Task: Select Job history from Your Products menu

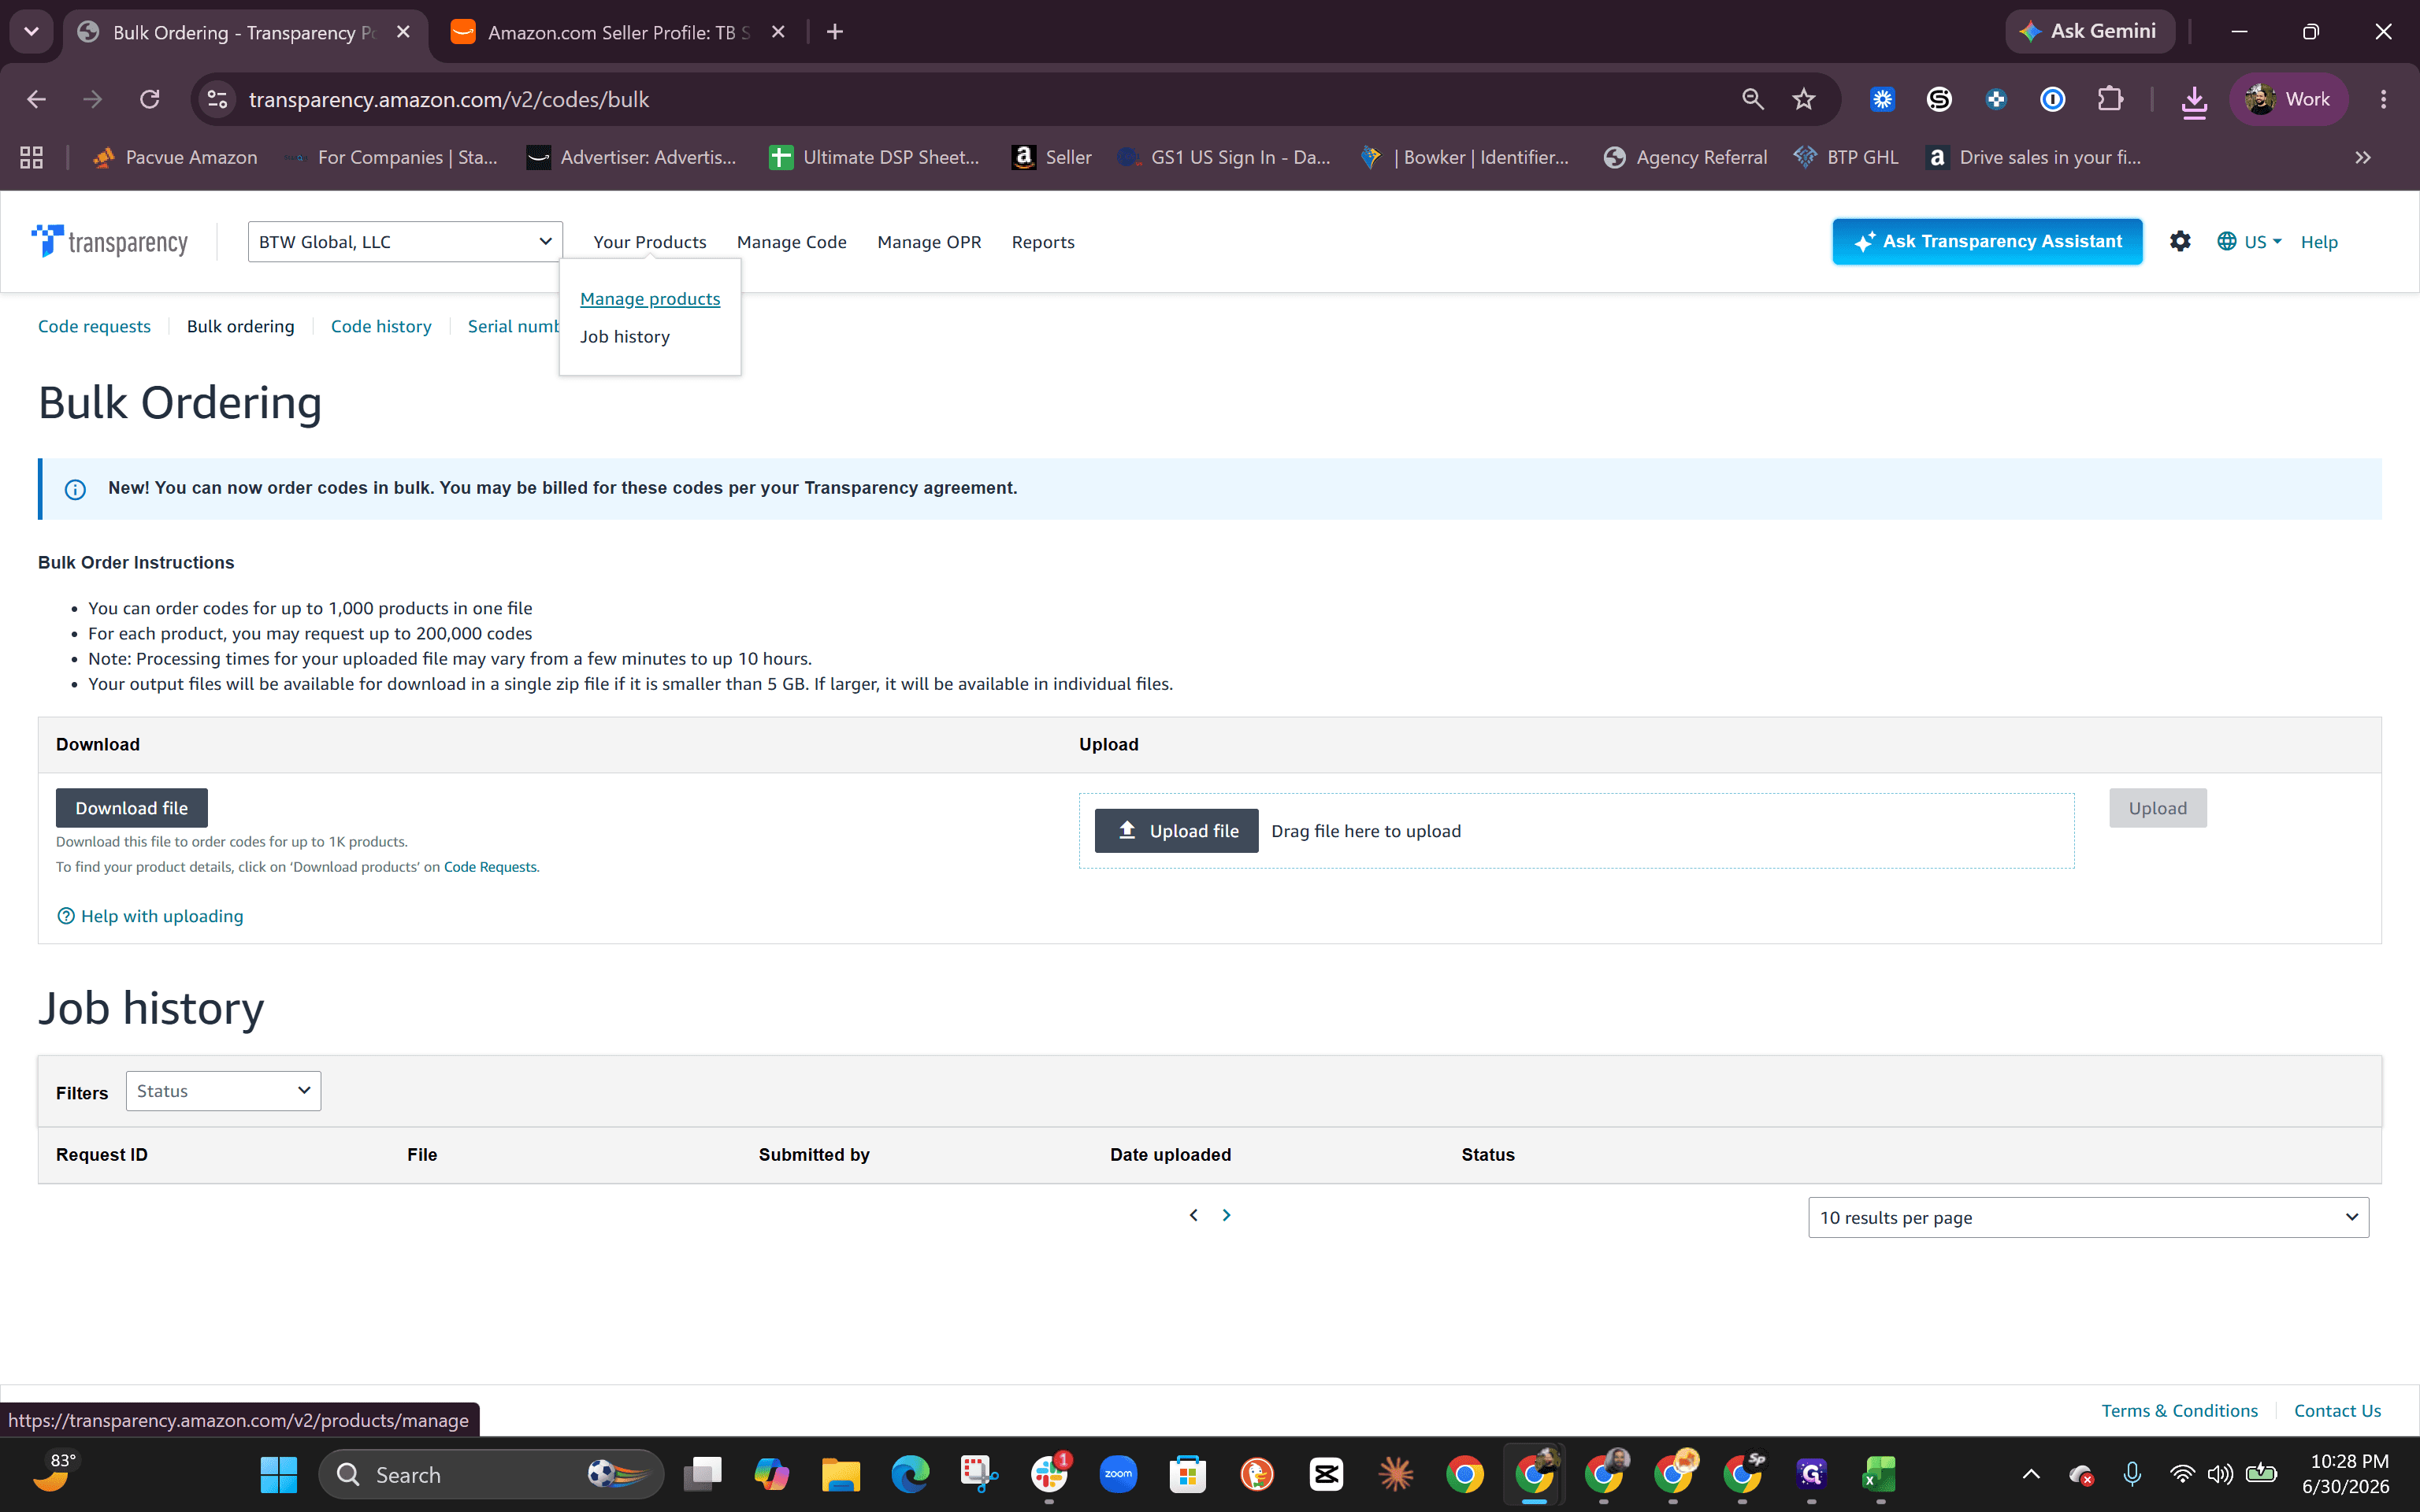Action: 624,337
